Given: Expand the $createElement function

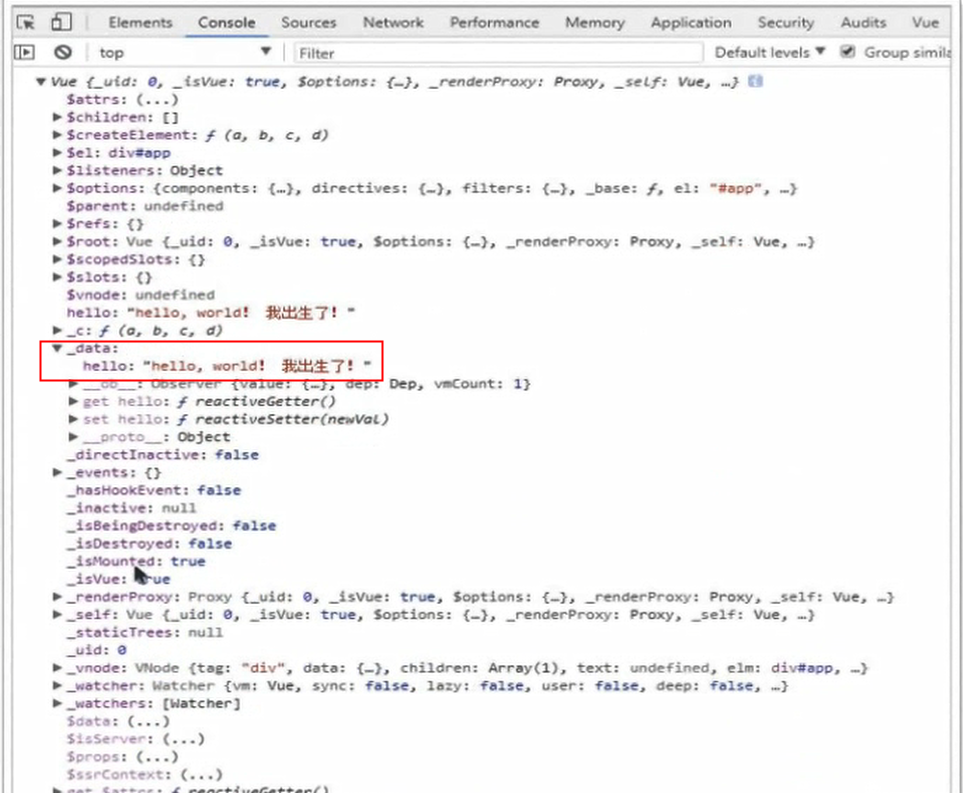Looking at the screenshot, I should (57, 135).
